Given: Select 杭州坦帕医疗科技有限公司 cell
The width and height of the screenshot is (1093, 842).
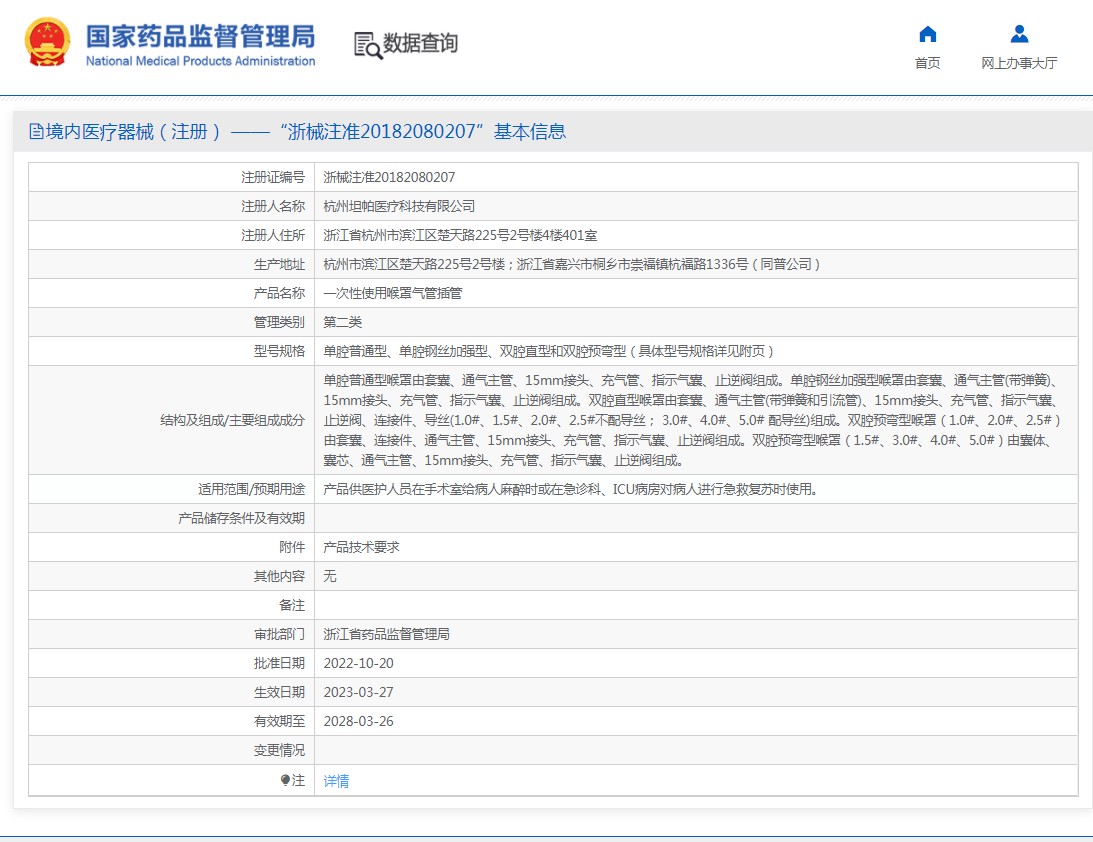Looking at the screenshot, I should point(399,206).
